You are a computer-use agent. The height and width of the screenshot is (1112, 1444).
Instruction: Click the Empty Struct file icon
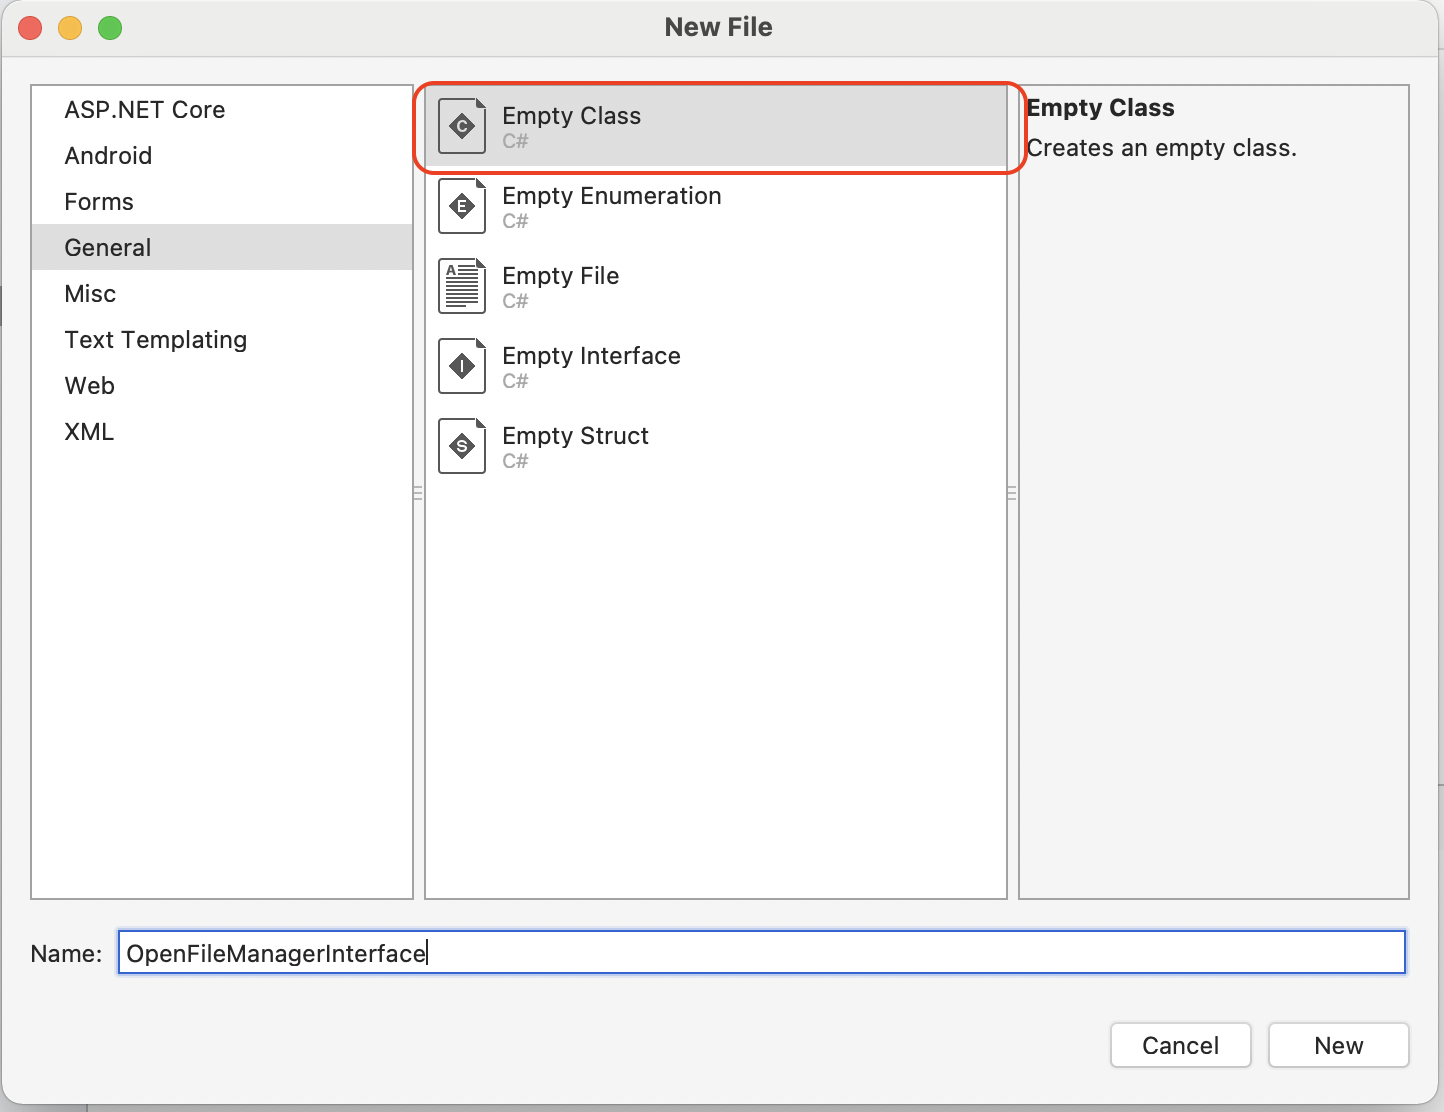pyautogui.click(x=462, y=446)
